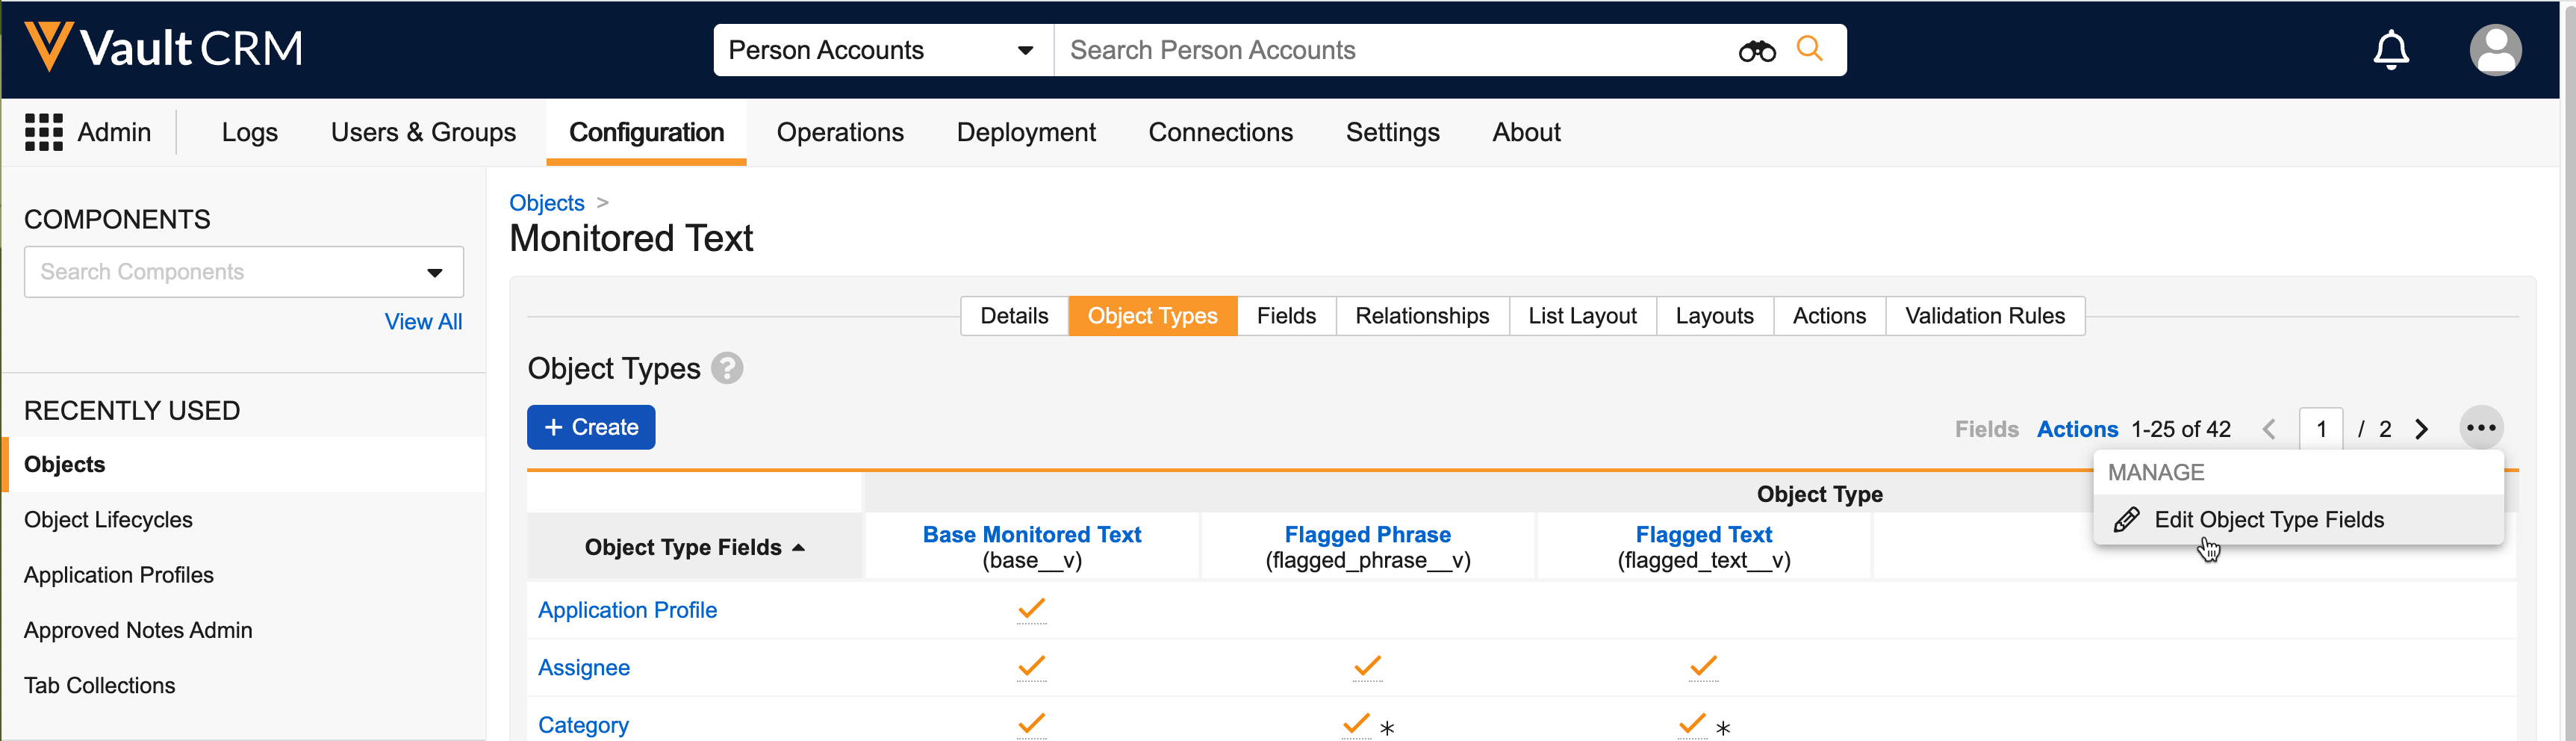Open the notifications bell
The width and height of the screenshot is (2576, 741).
[x=2390, y=50]
